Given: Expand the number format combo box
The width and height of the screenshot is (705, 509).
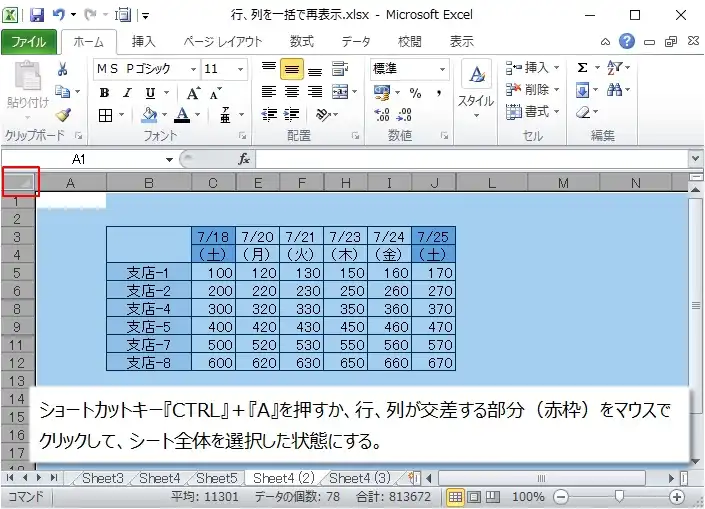Looking at the screenshot, I should (441, 69).
